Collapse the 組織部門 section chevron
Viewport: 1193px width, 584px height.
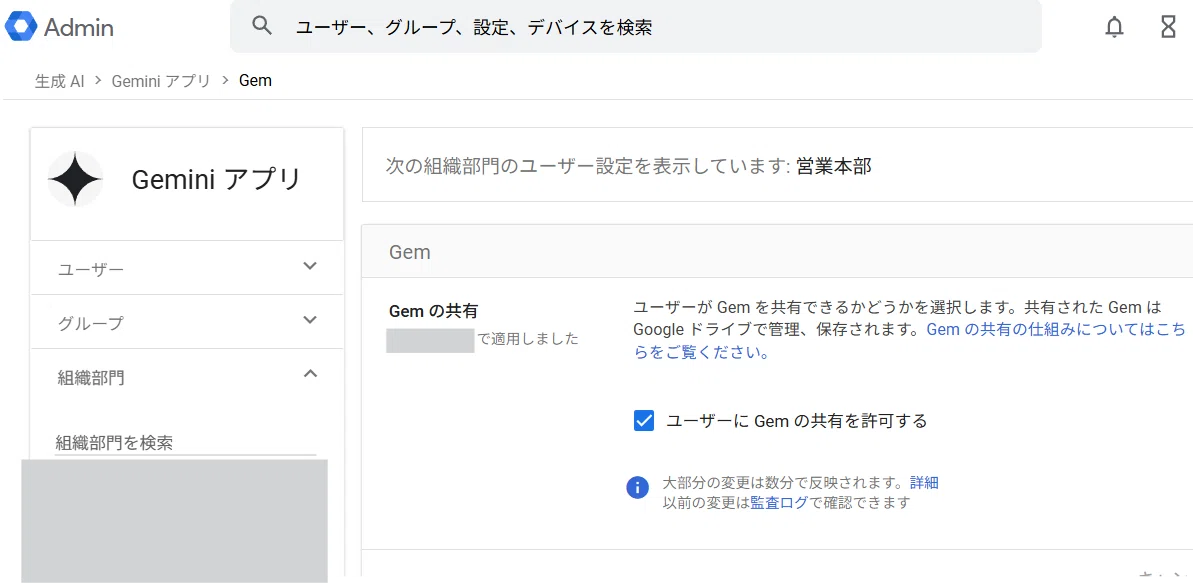(x=310, y=373)
